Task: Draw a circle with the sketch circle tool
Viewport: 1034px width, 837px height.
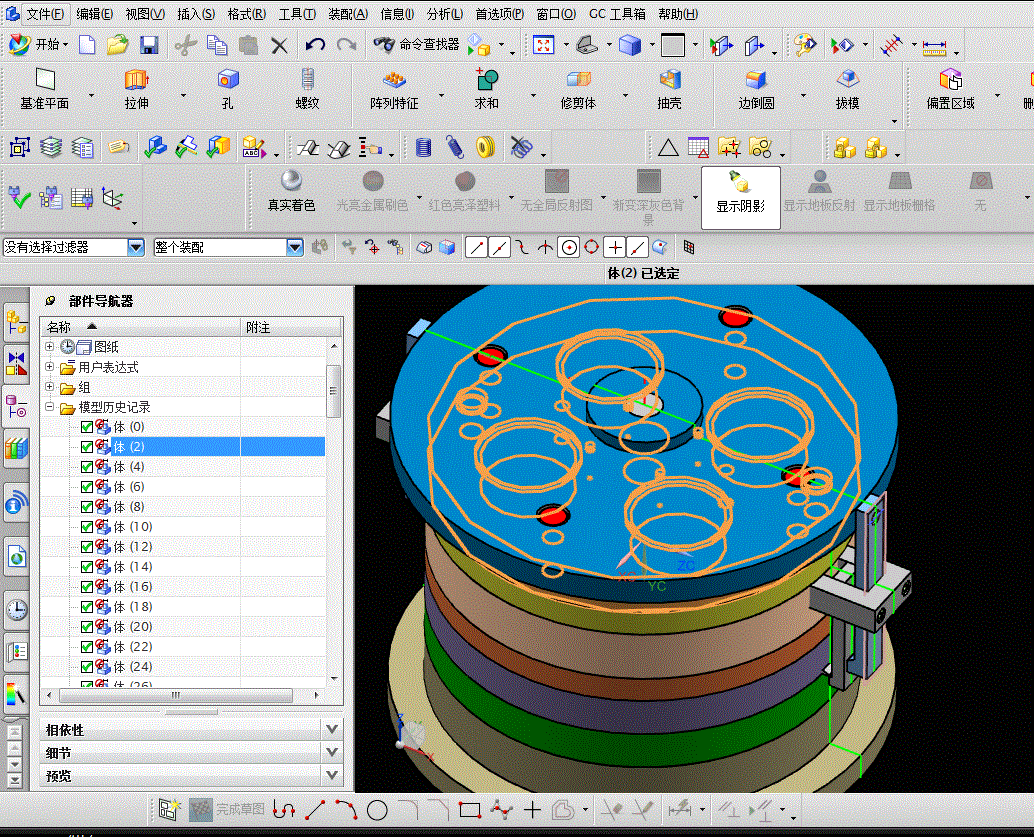Action: (x=377, y=810)
